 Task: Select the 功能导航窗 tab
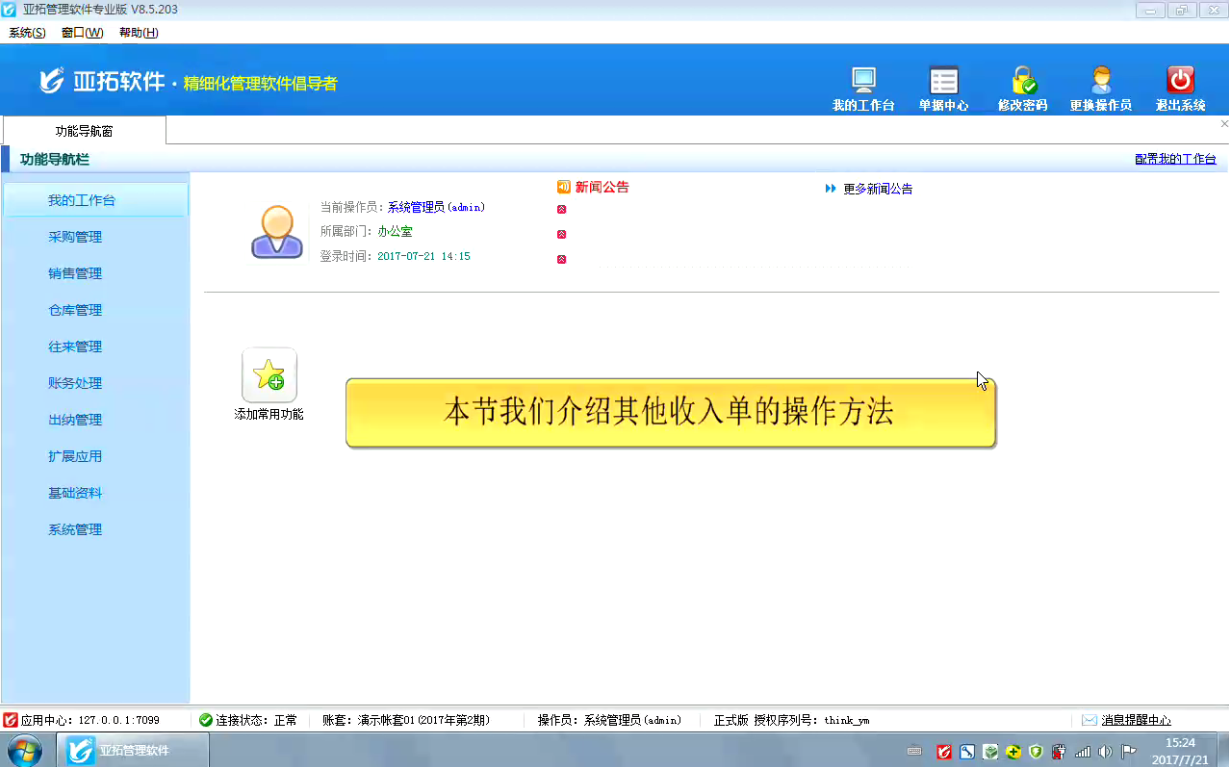tap(84, 131)
